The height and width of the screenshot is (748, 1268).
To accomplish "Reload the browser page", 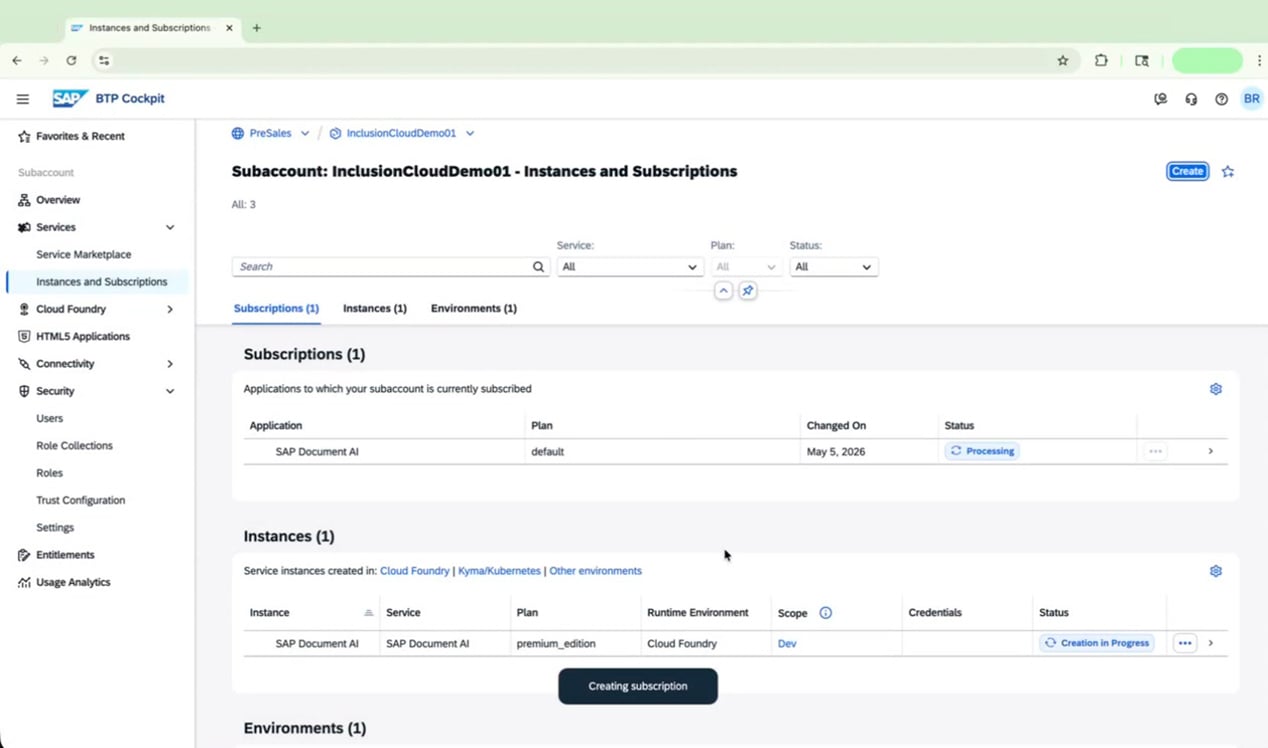I will point(71,61).
